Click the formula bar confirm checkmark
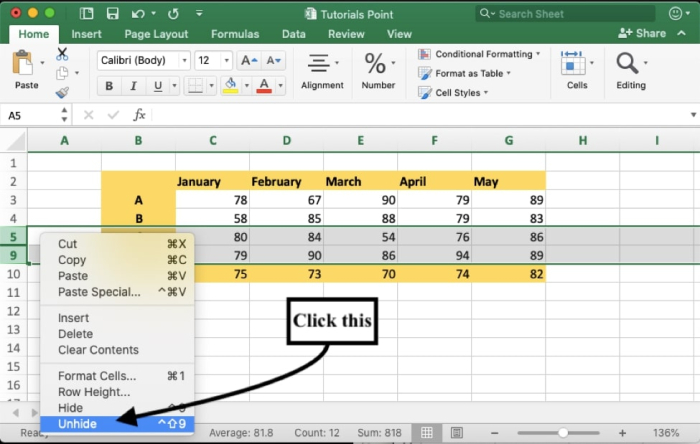Screen dimensions: 700x444 [113, 115]
